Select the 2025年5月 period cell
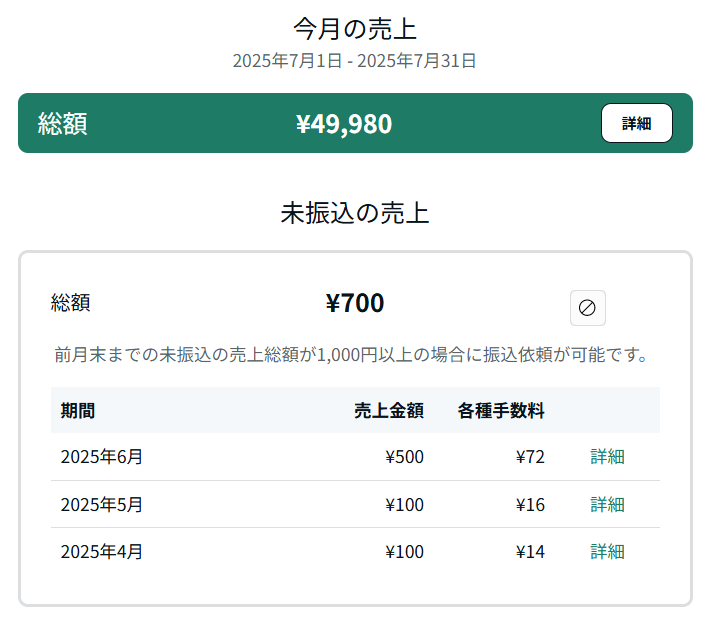Viewport: 710px width, 618px height. click(x=102, y=504)
